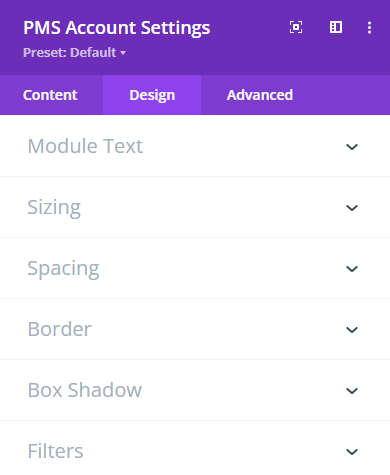The width and height of the screenshot is (390, 475).
Task: Go to the Advanced tab
Action: click(260, 95)
